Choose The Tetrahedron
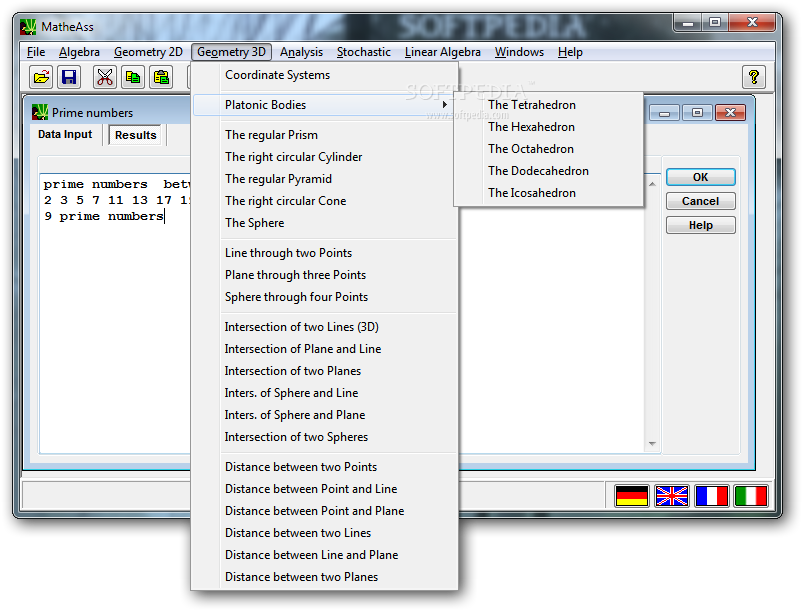The image size is (803, 611). (548, 105)
